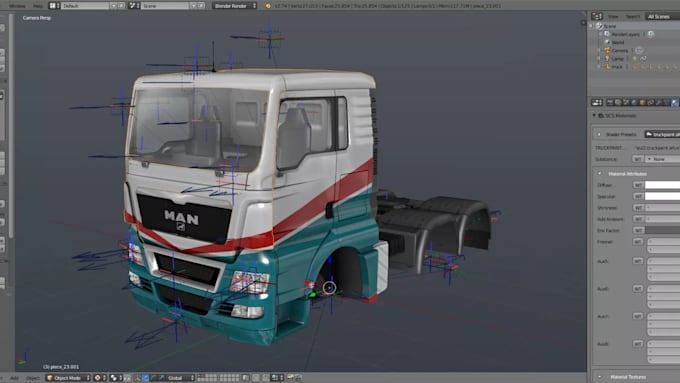Click the truckpaint shader preset button
Image resolution: width=680 pixels, height=383 pixels.
[662, 134]
